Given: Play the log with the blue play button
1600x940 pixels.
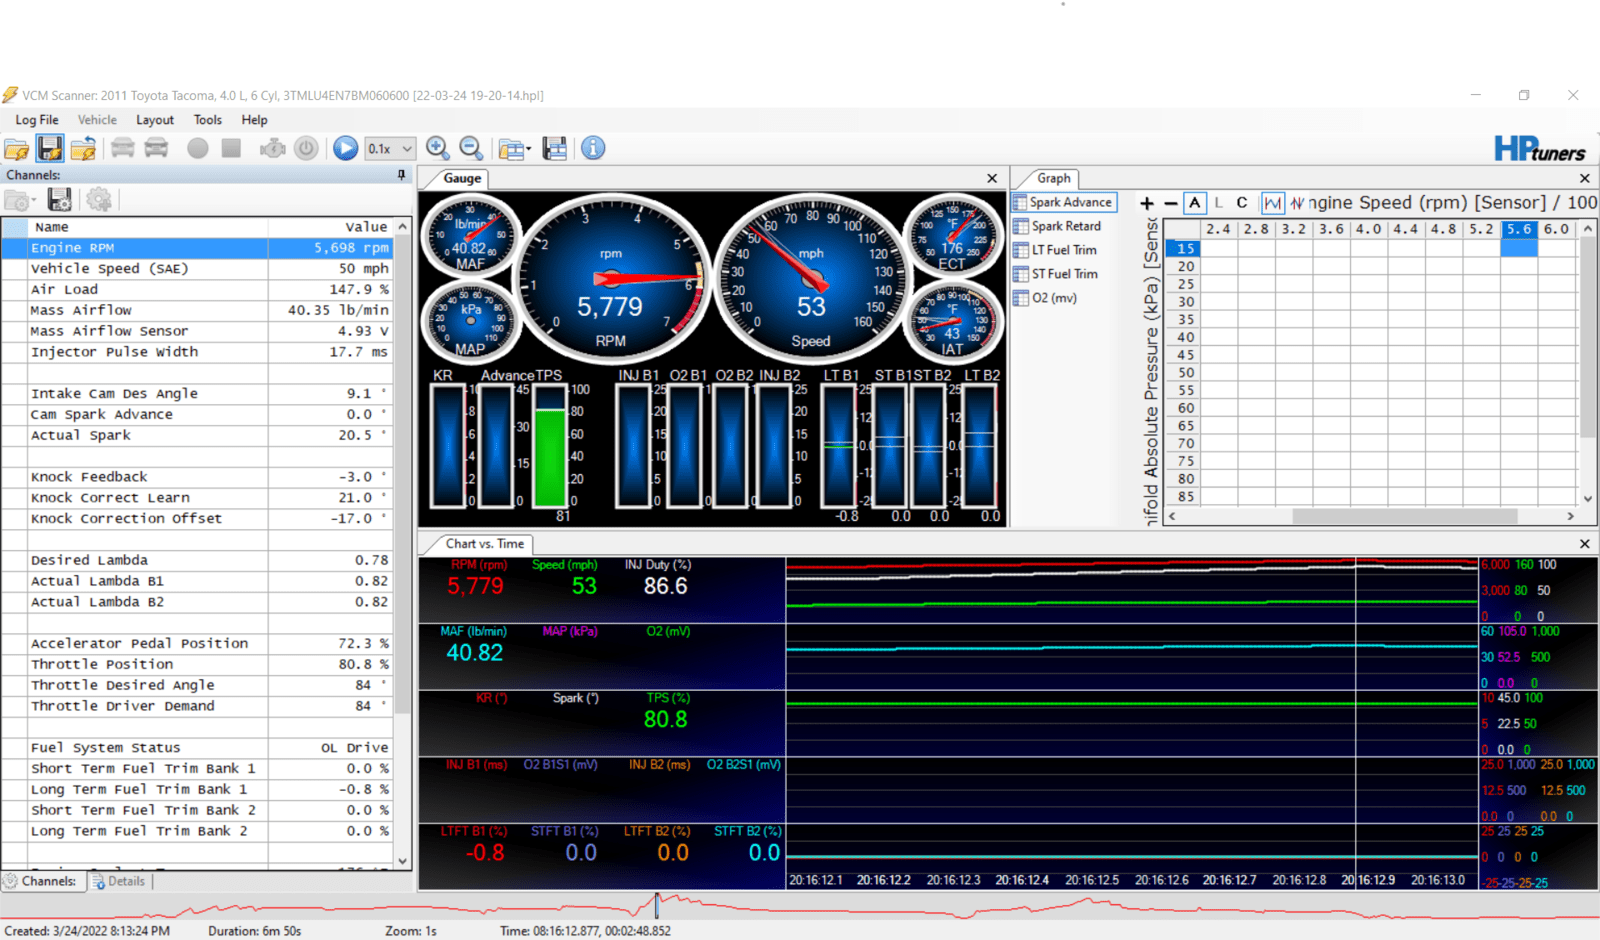Looking at the screenshot, I should 345,148.
